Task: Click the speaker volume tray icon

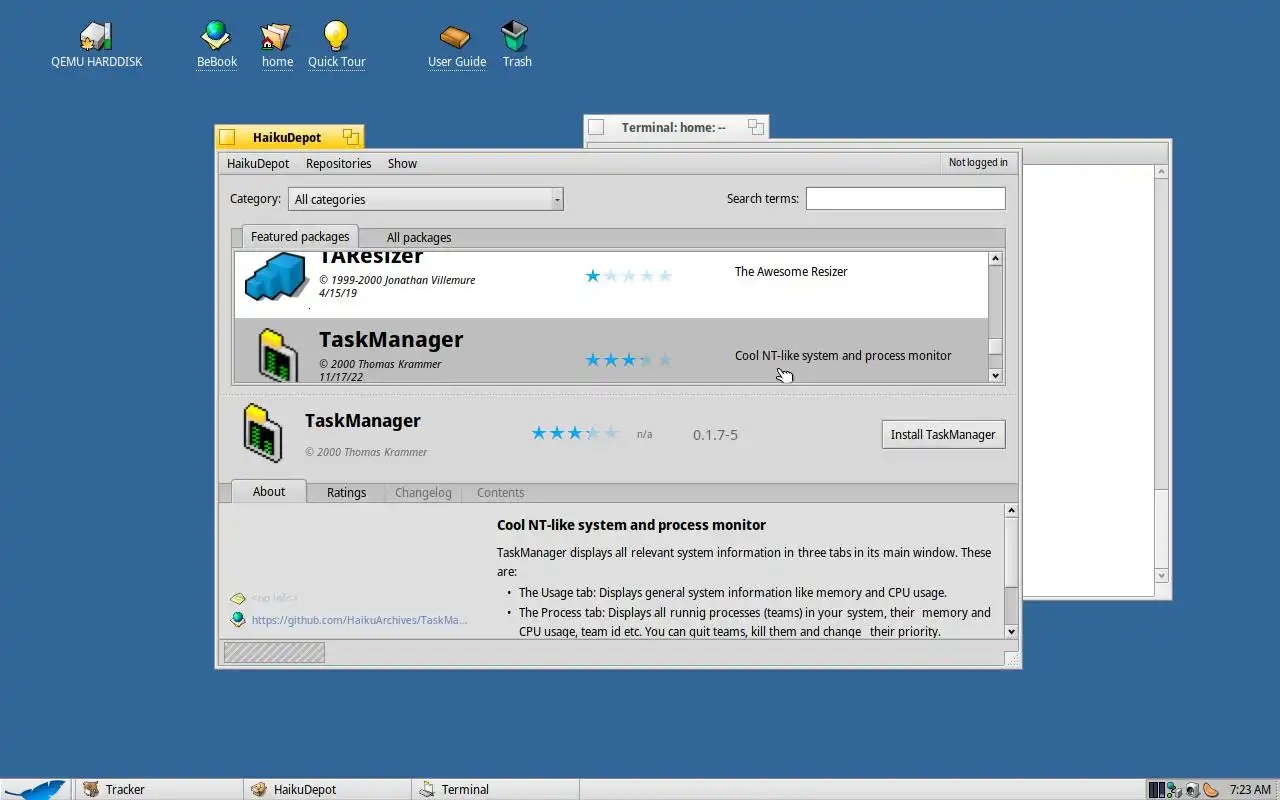Action: (1192, 789)
